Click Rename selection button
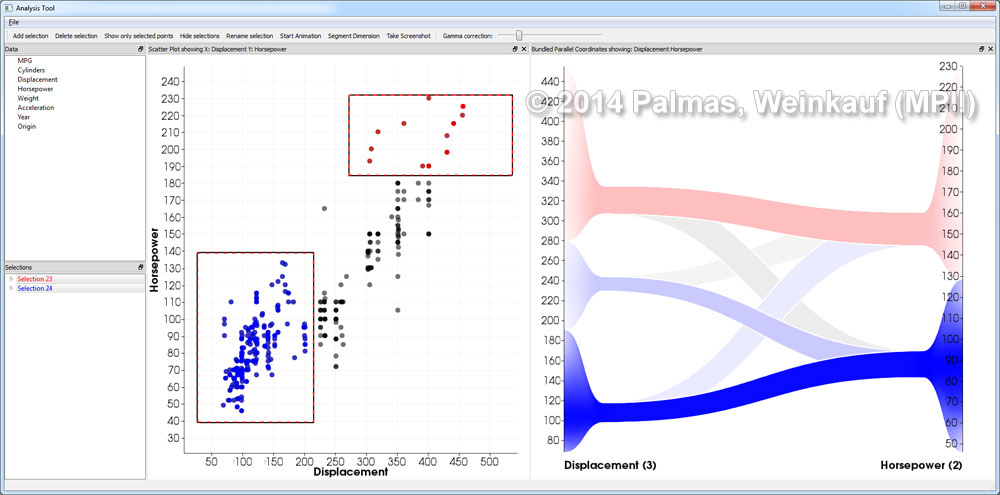Viewport: 1000px width, 495px height. (249, 36)
